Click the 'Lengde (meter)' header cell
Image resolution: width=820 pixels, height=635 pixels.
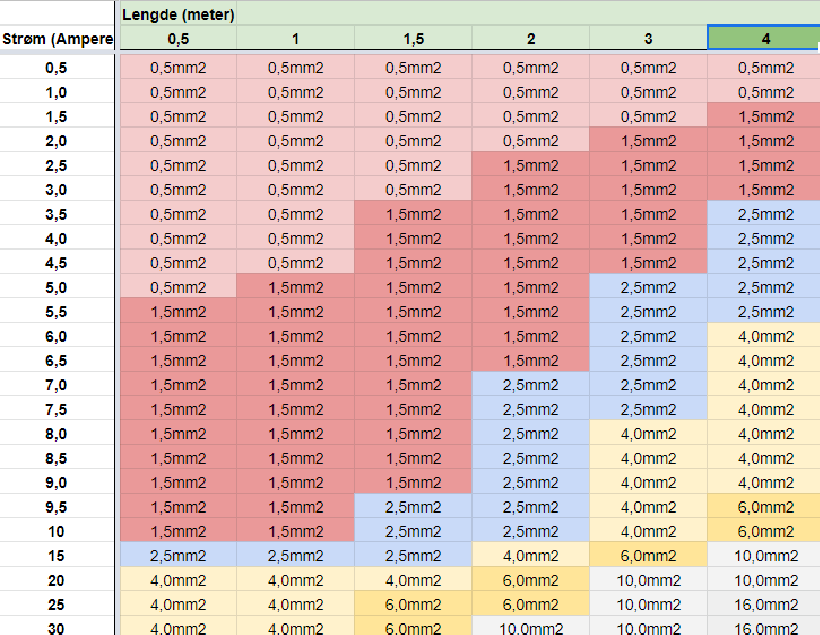(178, 14)
